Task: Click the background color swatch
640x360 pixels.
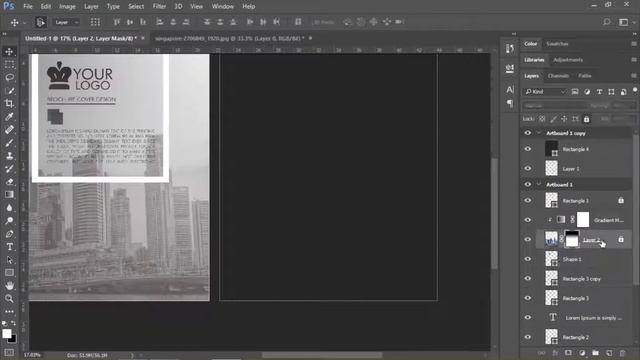Action: (x=13, y=339)
